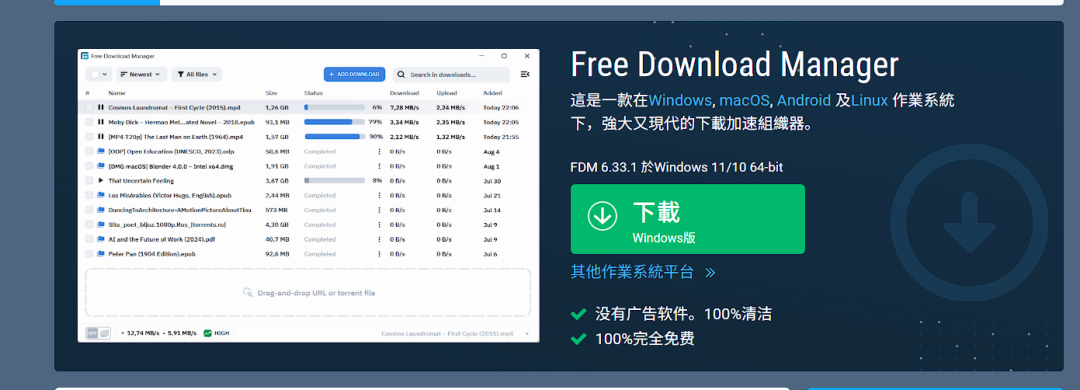The width and height of the screenshot is (1080, 390).
Task: Open the Newest sort dropdown
Action: 141,74
